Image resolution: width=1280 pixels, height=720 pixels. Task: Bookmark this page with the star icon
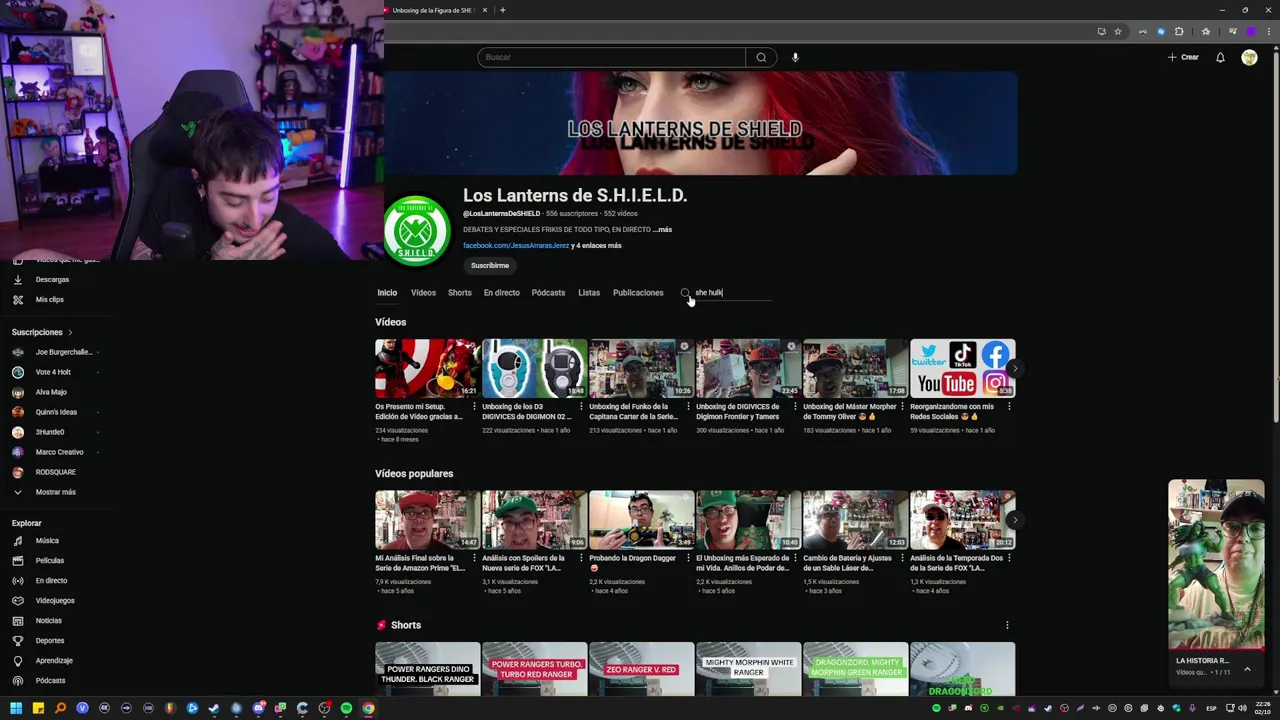click(1118, 31)
